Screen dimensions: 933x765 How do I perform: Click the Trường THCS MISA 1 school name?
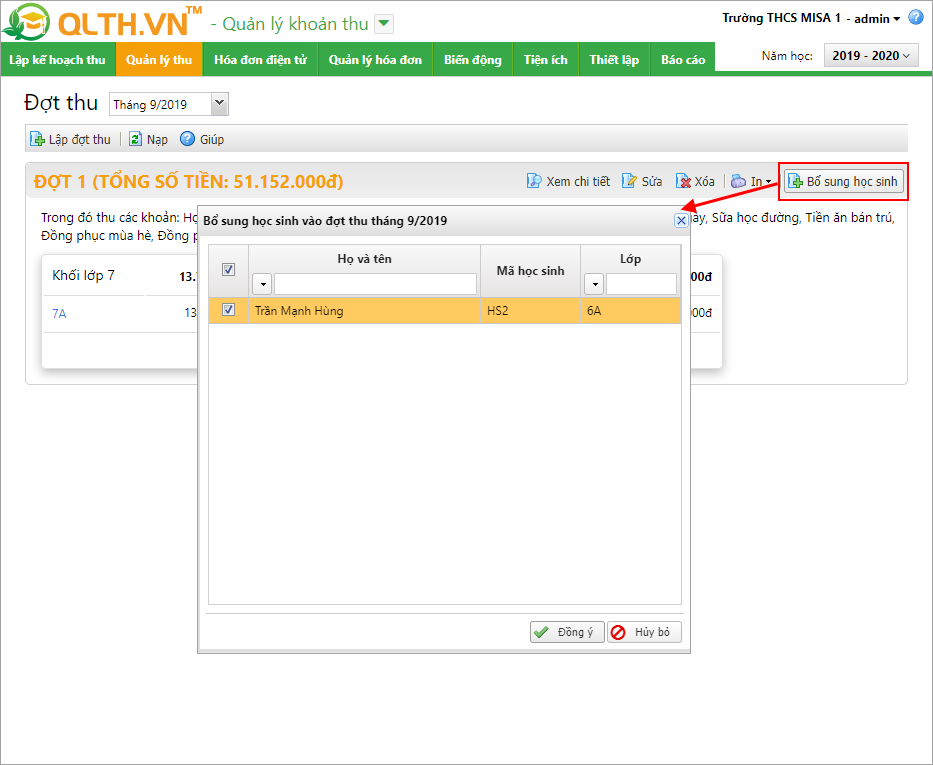782,18
